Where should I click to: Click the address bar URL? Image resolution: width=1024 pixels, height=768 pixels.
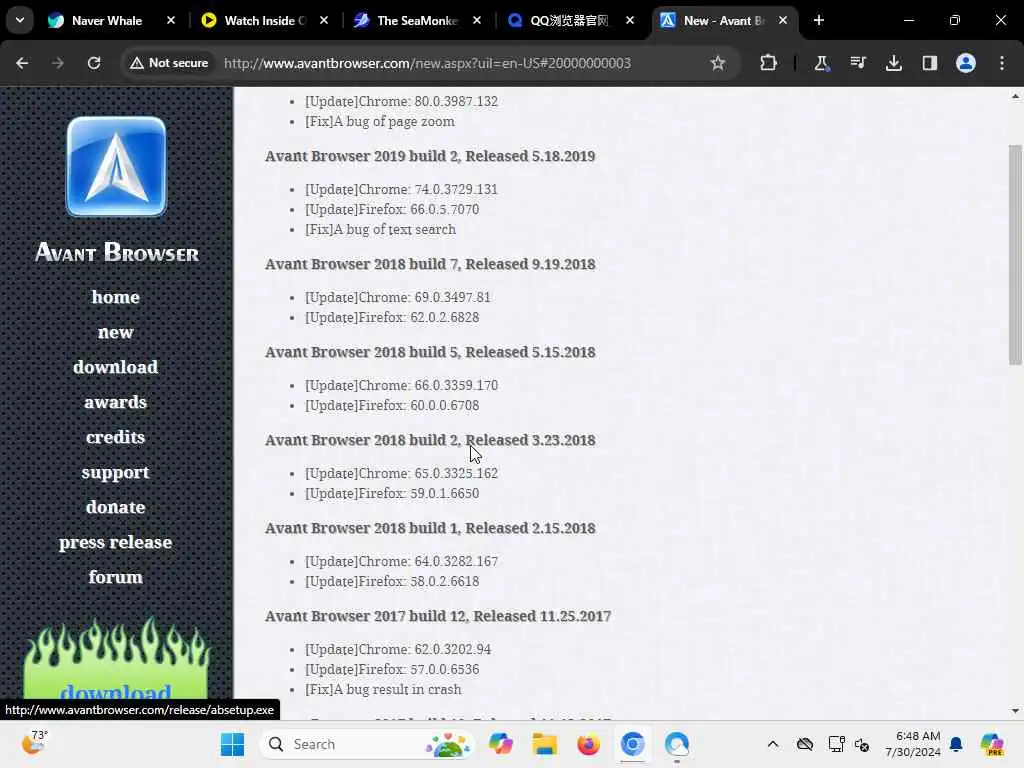point(427,63)
